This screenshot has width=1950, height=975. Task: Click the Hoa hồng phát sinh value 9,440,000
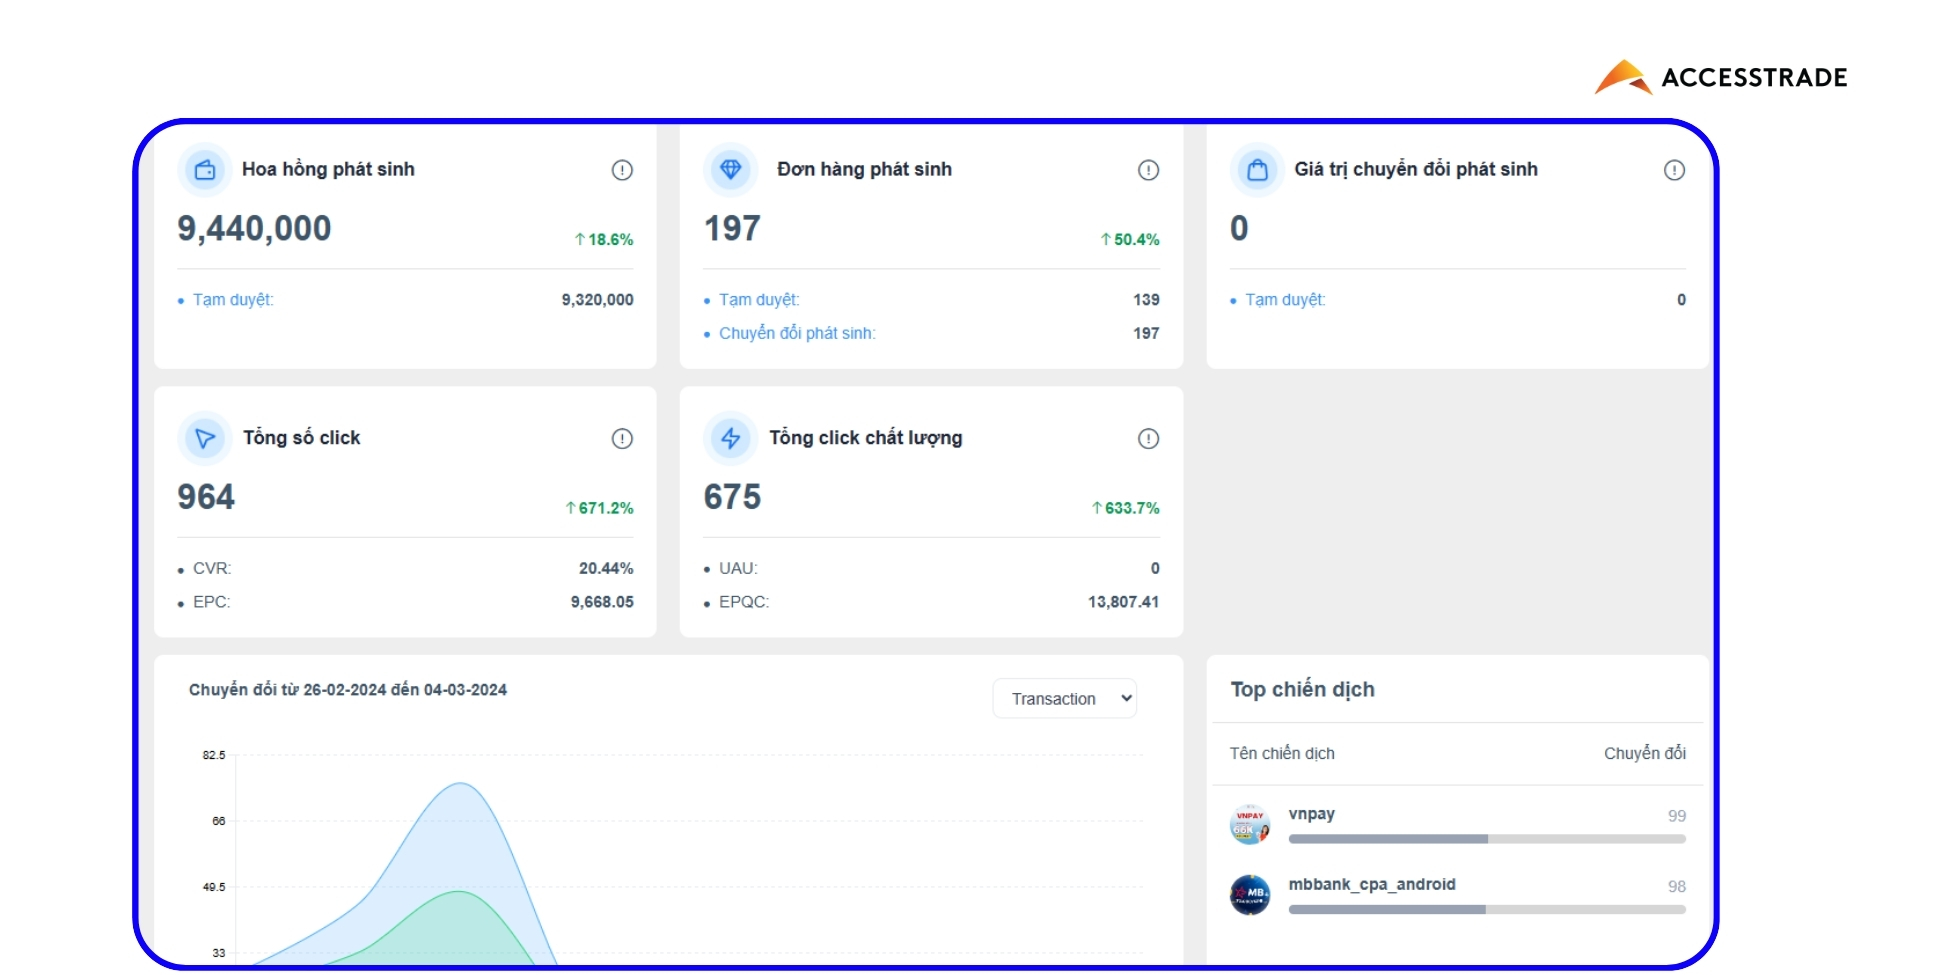coord(254,229)
